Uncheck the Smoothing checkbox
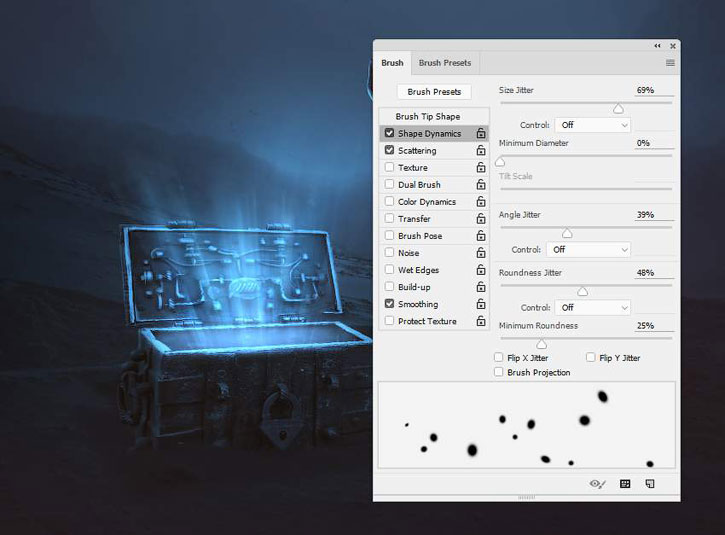725x535 pixels. pyautogui.click(x=389, y=304)
